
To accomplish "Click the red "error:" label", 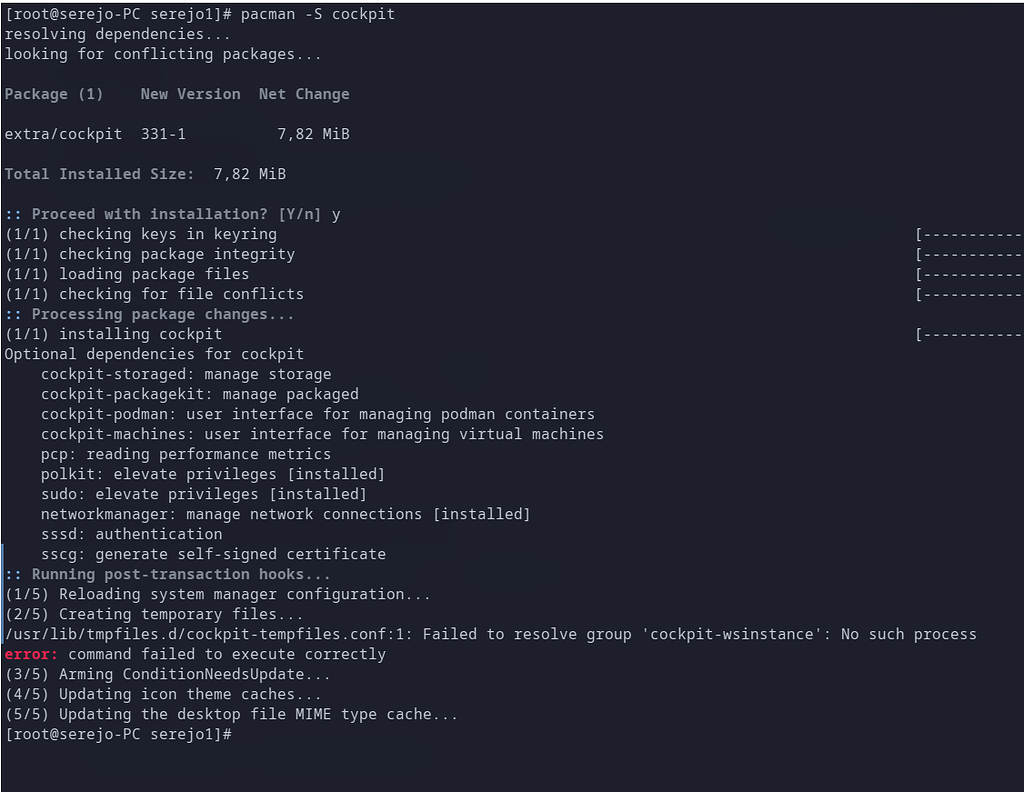I will (x=31, y=654).
